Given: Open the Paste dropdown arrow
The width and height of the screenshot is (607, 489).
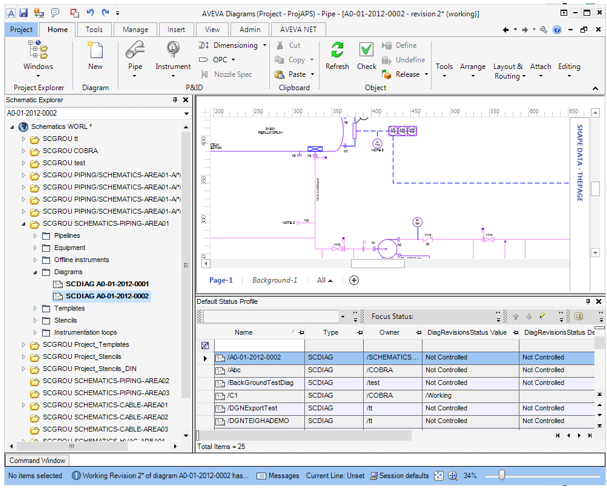Looking at the screenshot, I should click(312, 74).
